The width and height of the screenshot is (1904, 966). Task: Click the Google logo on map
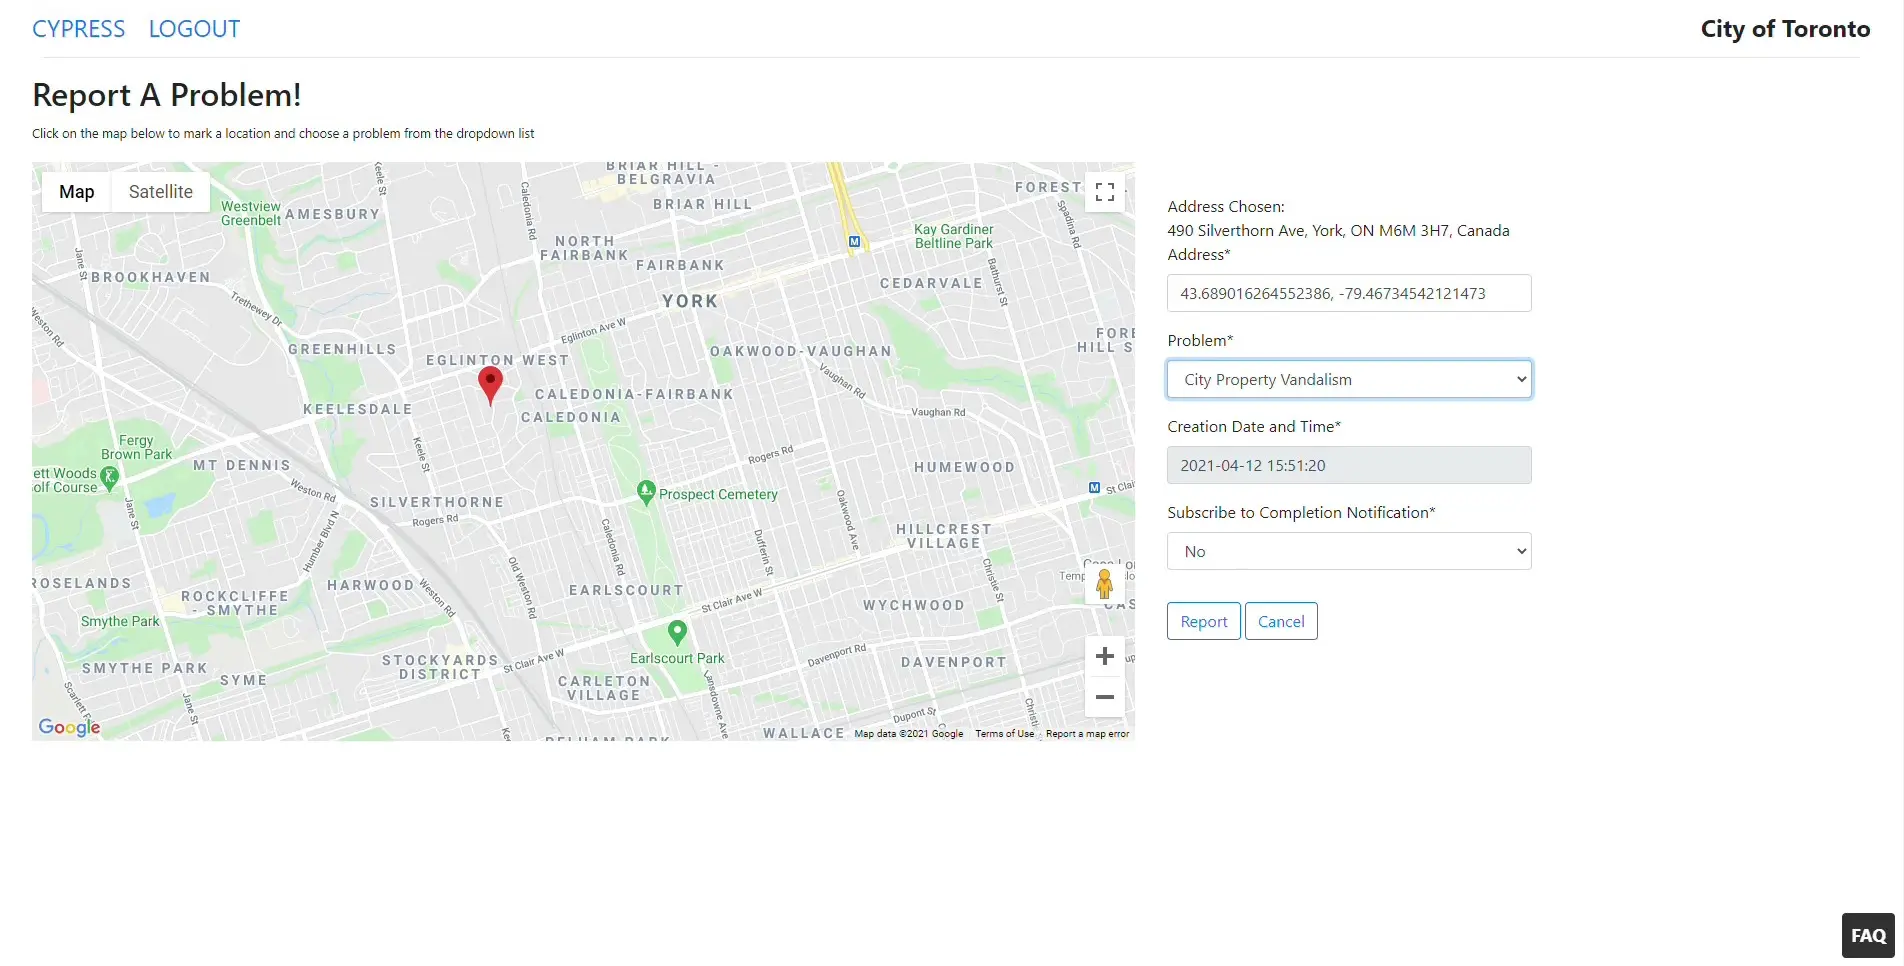(x=69, y=727)
